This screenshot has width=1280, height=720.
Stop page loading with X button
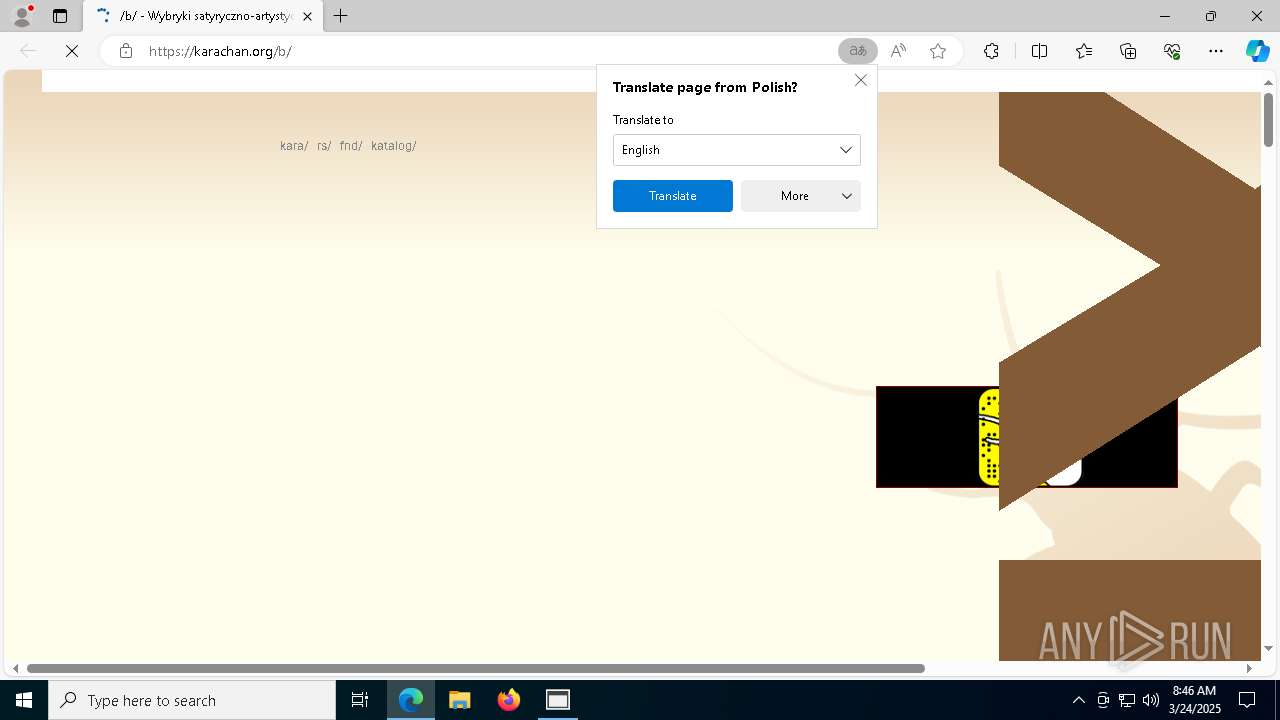click(x=72, y=51)
